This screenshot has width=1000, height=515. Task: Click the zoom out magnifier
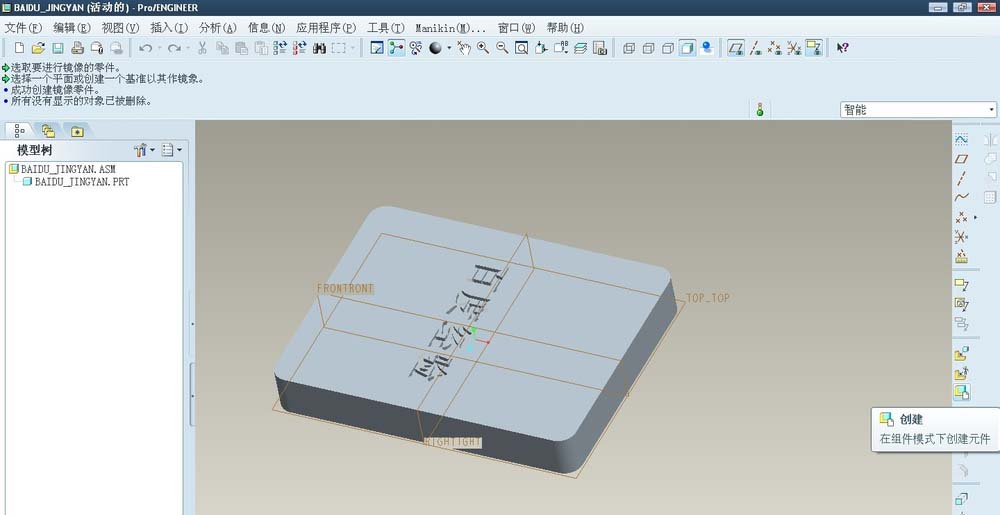click(503, 48)
